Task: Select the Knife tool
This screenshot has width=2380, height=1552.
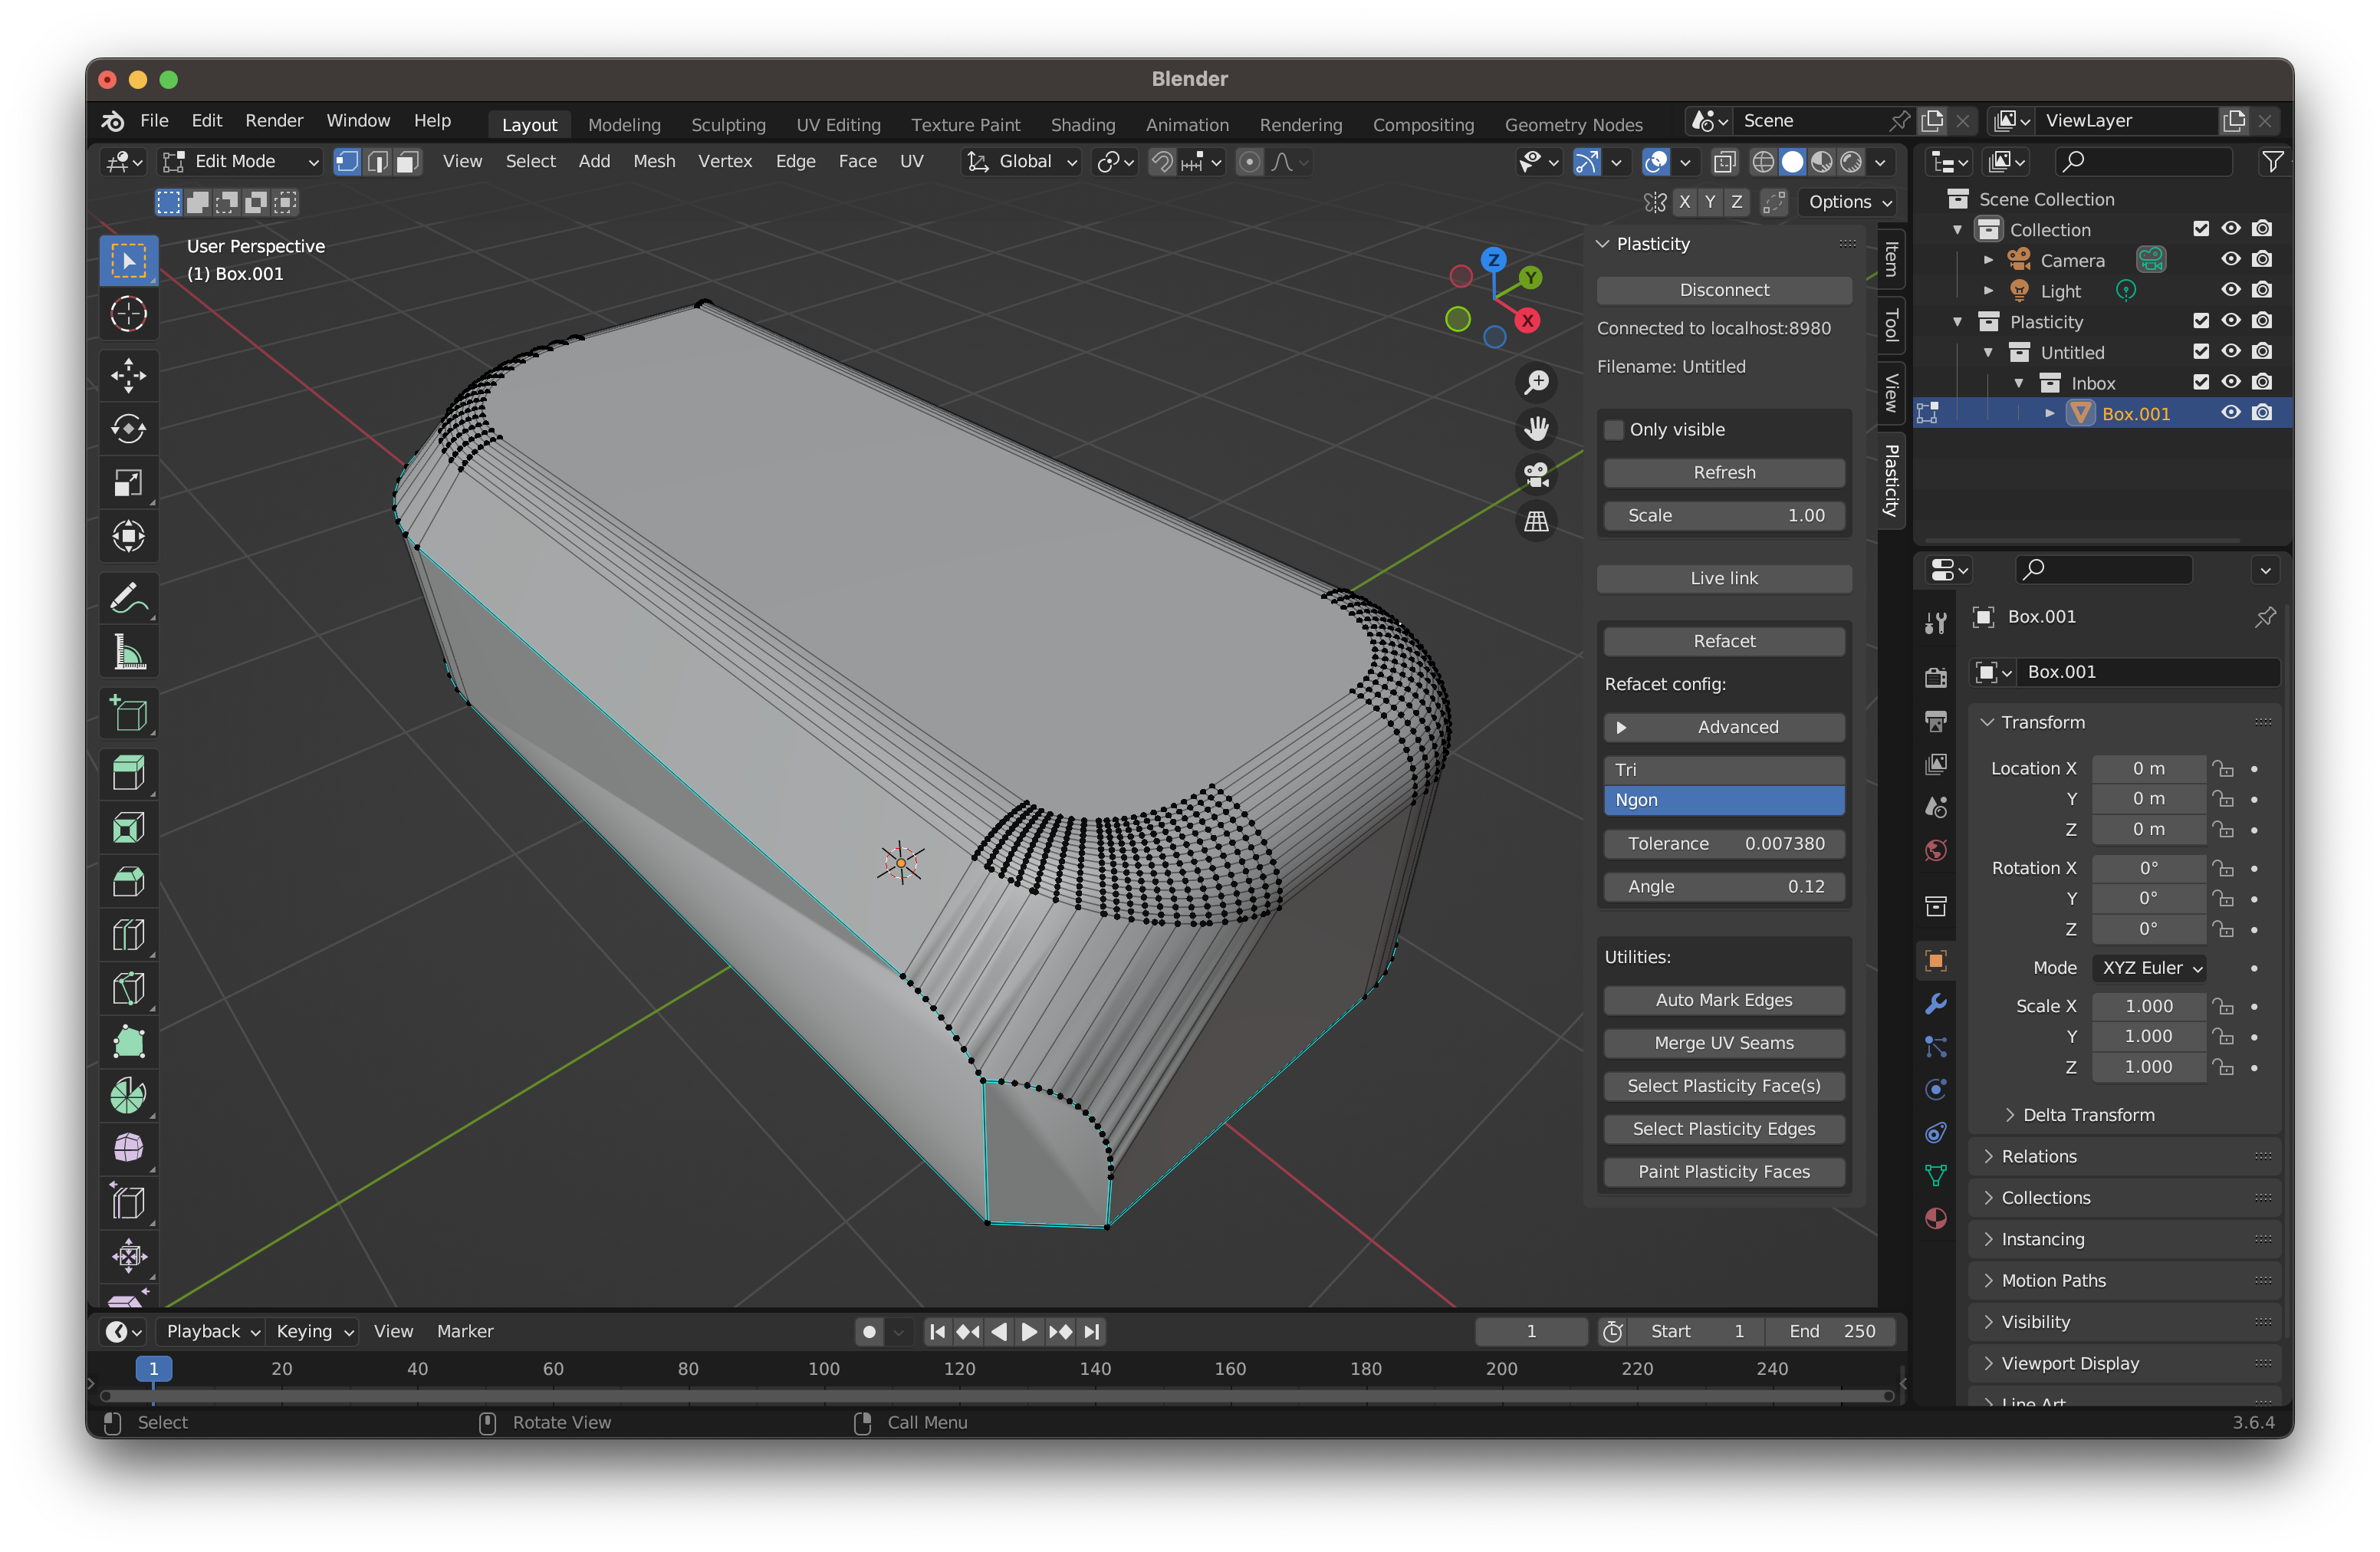Action: [x=128, y=989]
